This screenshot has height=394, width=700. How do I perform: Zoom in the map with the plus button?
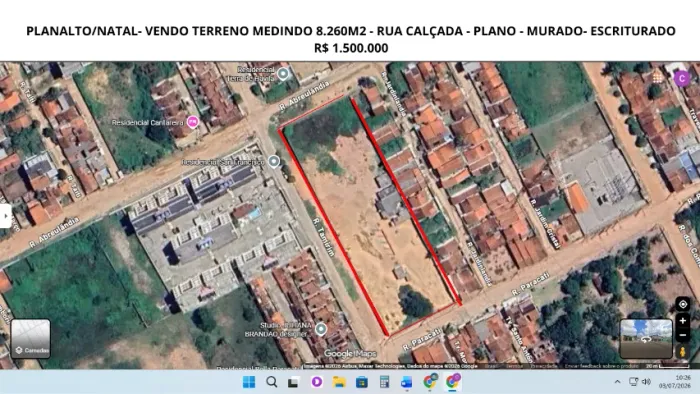(683, 321)
